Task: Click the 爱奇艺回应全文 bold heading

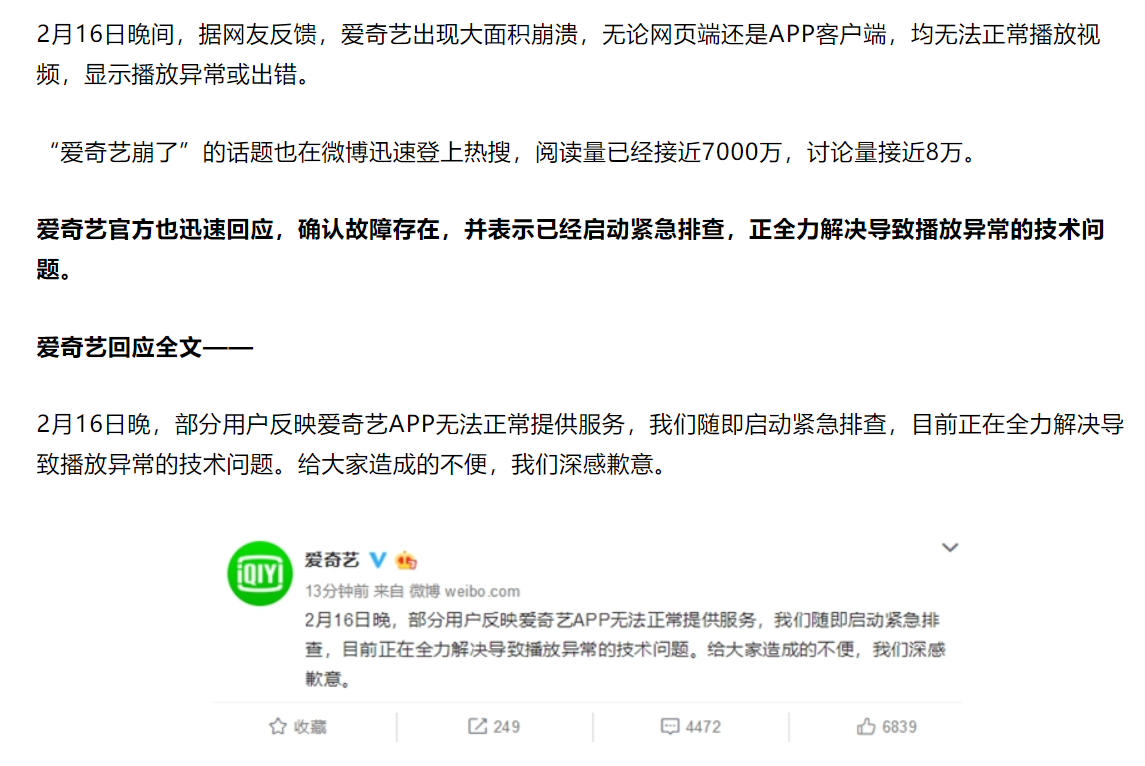Action: click(x=145, y=348)
